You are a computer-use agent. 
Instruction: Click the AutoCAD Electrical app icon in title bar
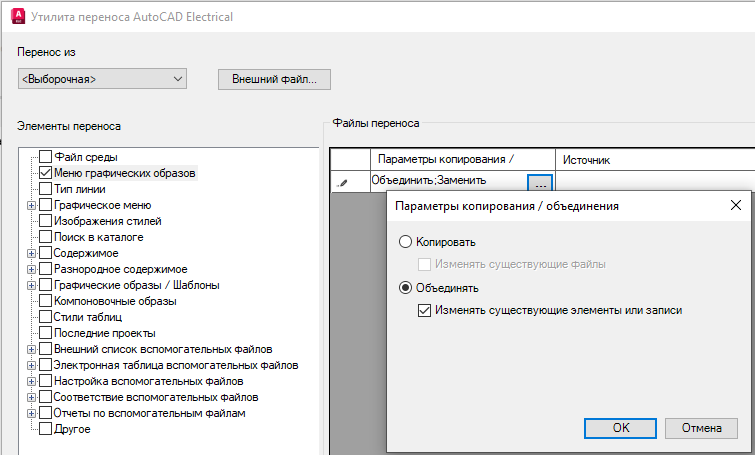pos(18,16)
